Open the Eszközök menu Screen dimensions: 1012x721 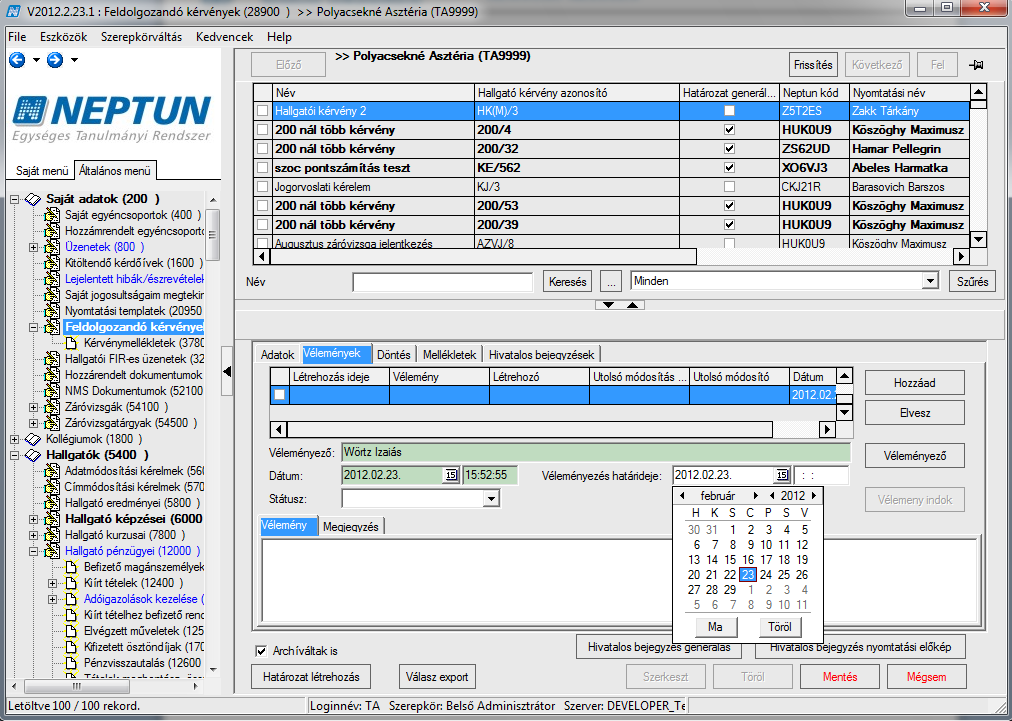[63, 37]
